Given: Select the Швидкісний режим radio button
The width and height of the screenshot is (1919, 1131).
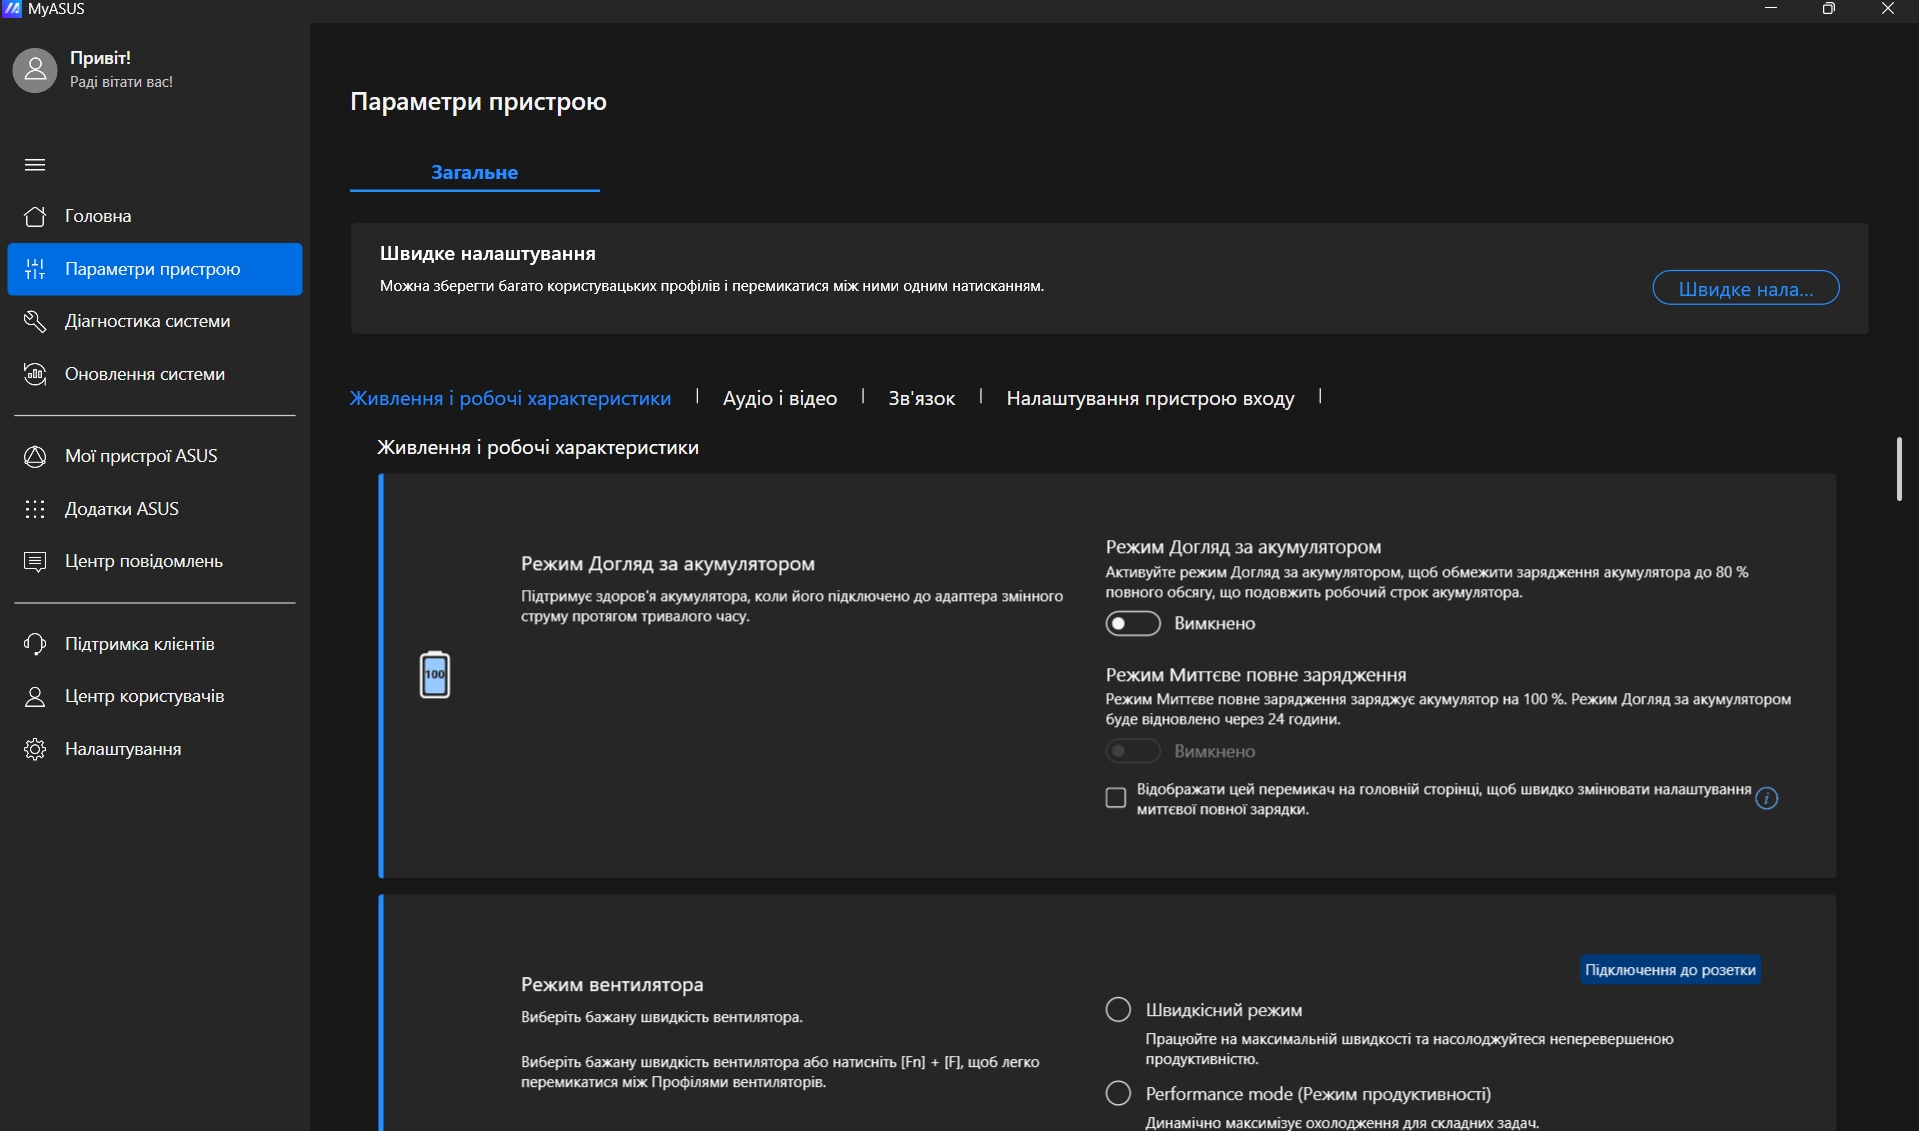Looking at the screenshot, I should coord(1118,1009).
